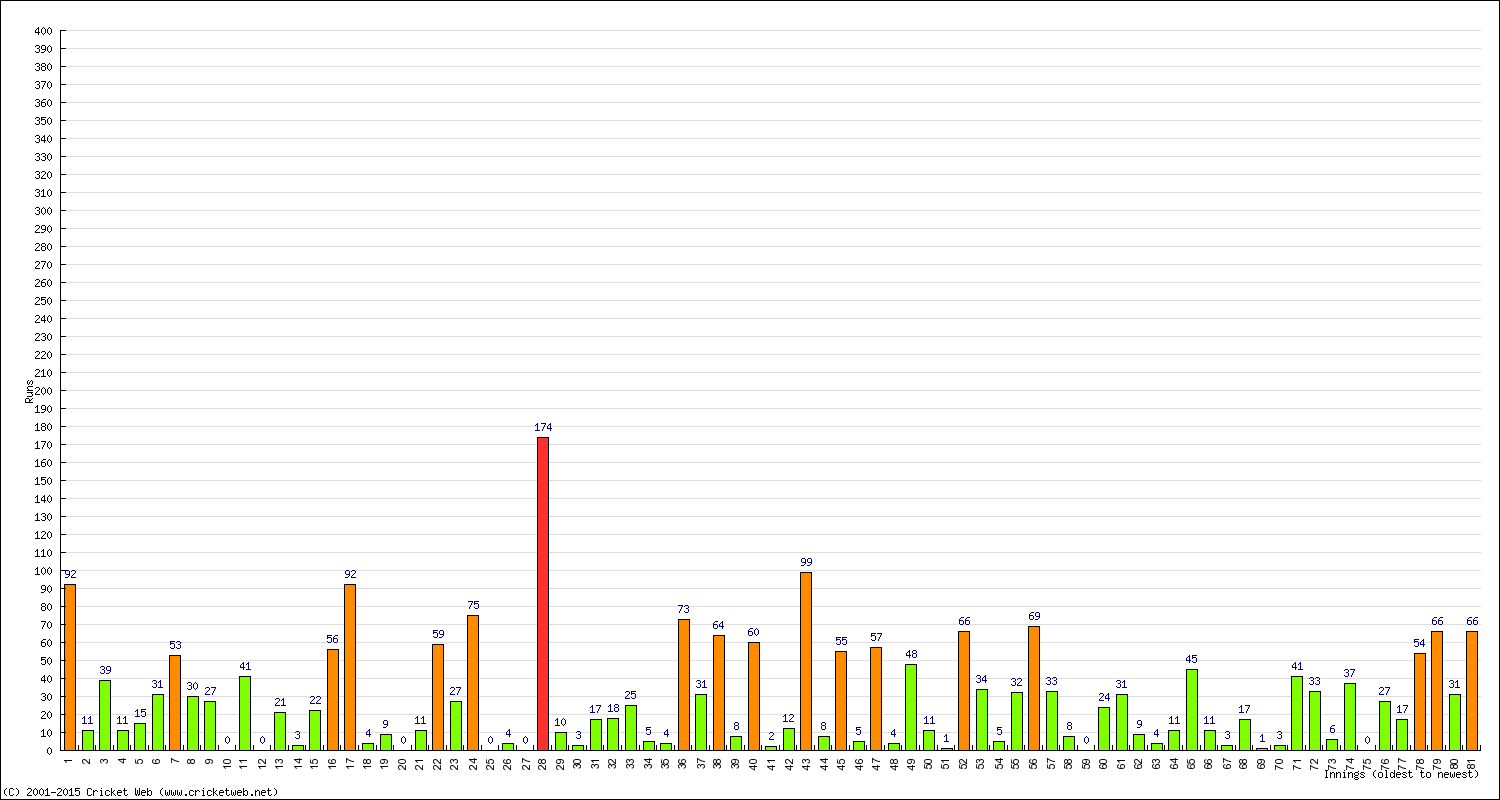
Task: Click the red bar with value 174
Action: (x=543, y=593)
